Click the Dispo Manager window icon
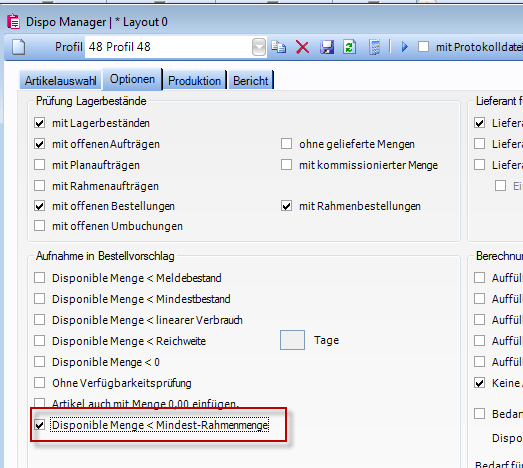The height and width of the screenshot is (468, 523). (13, 22)
